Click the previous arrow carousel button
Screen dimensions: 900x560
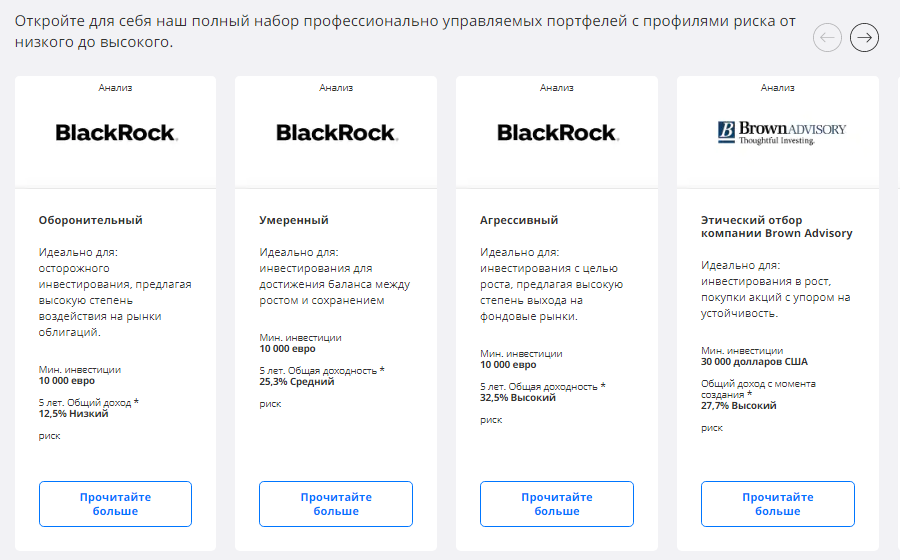(x=827, y=37)
